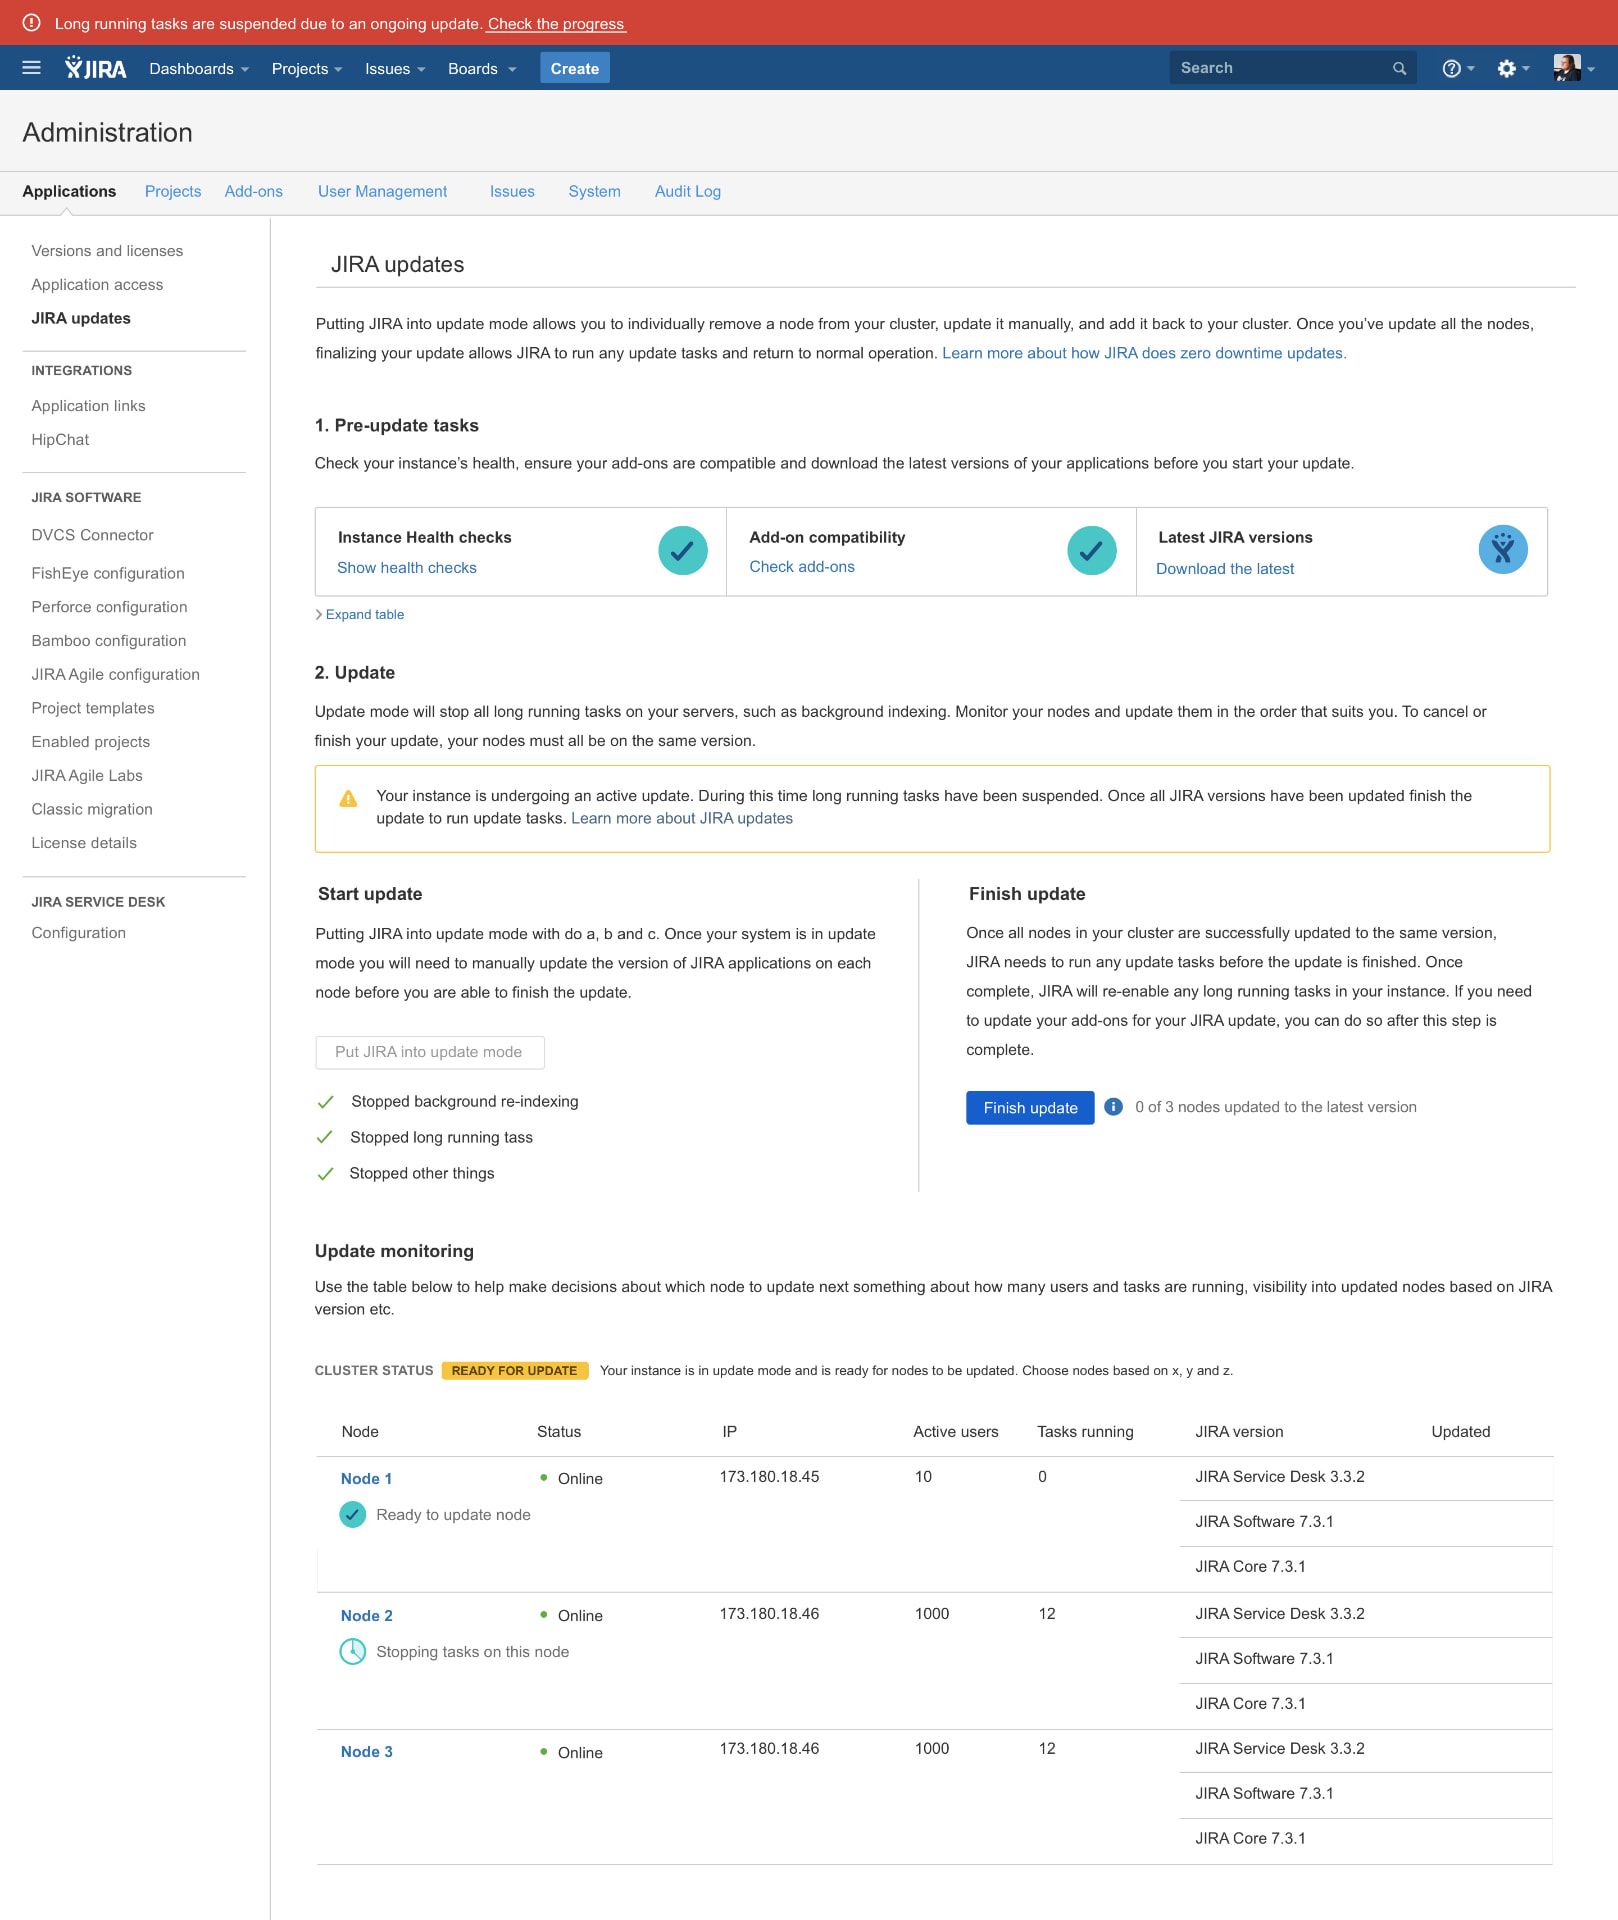Open the Projects dropdown in header

[x=307, y=68]
